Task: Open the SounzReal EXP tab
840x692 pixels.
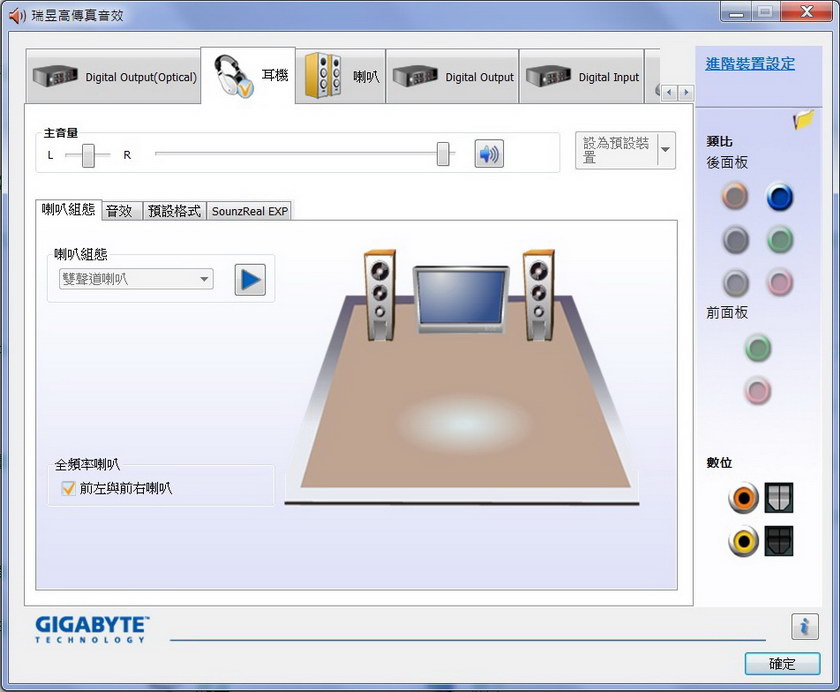Action: [x=250, y=211]
